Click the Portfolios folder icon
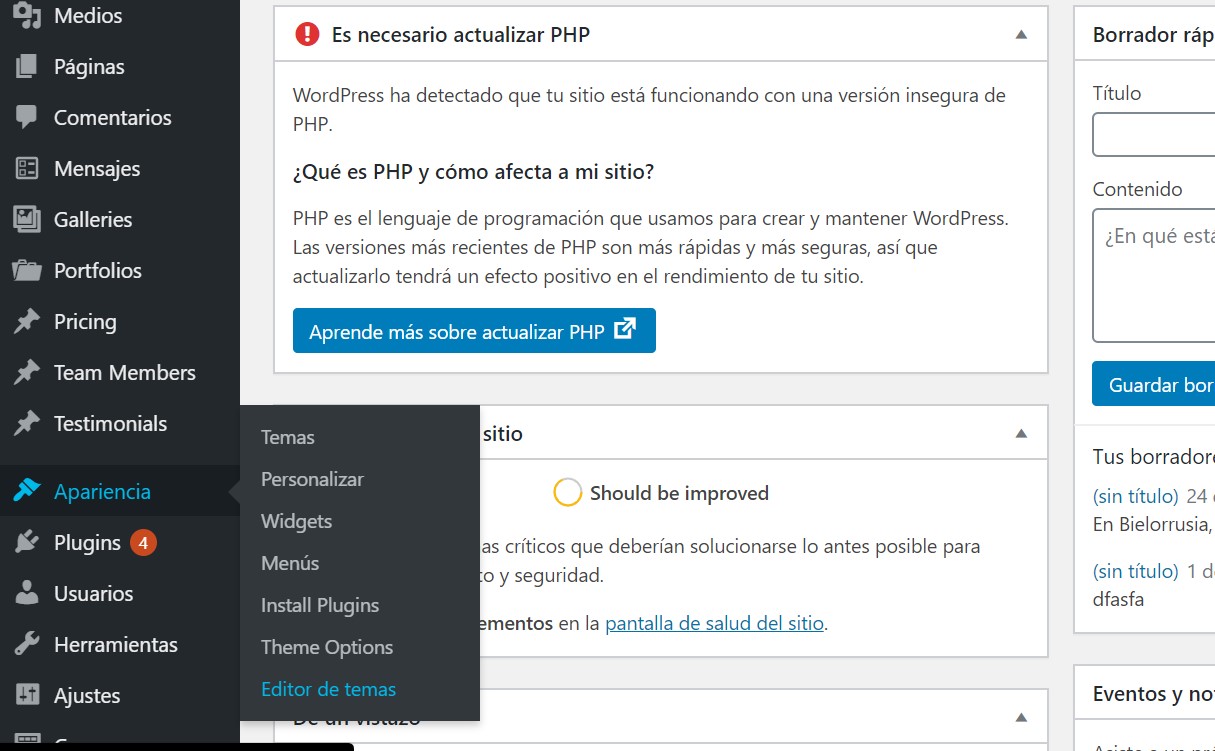 click(27, 270)
